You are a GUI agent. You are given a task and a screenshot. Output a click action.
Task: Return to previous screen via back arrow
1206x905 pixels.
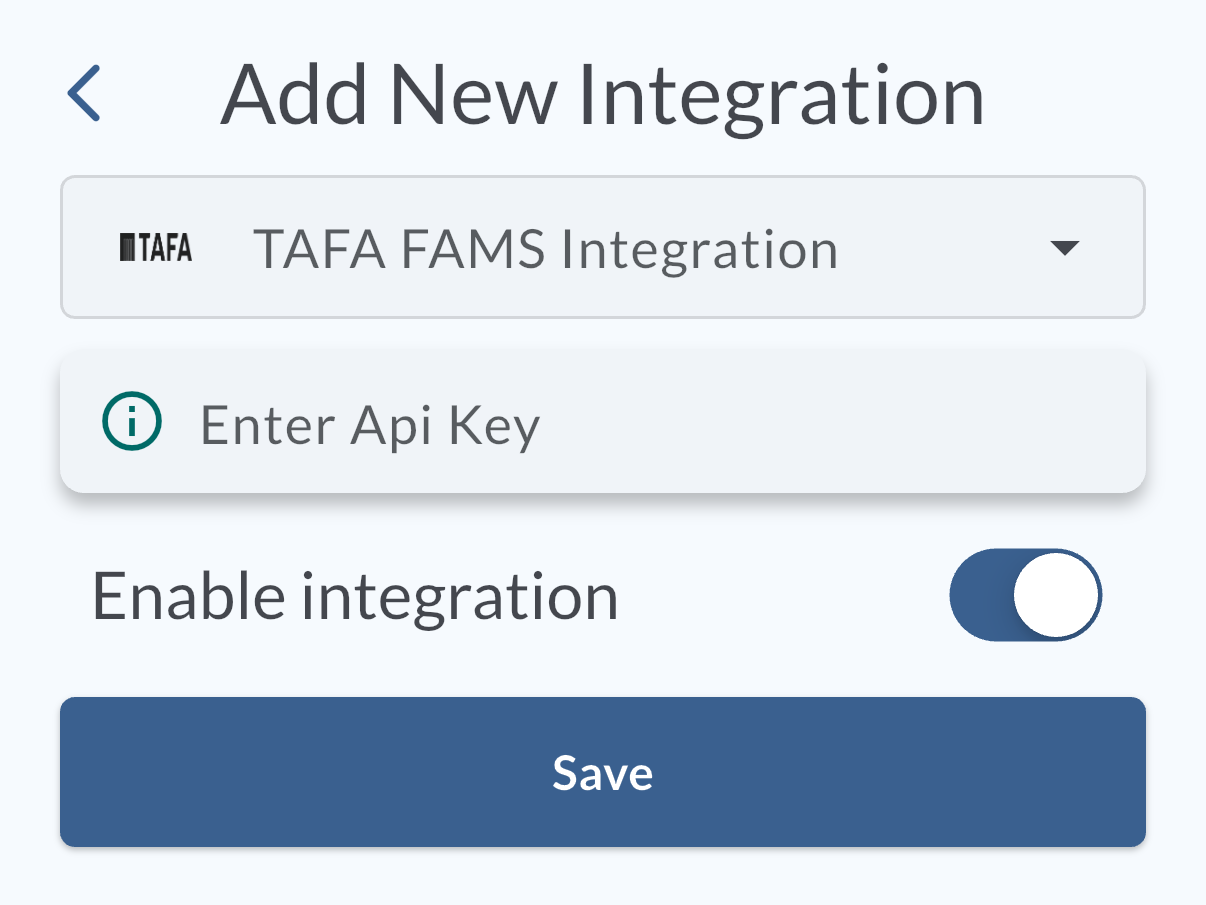(x=84, y=93)
